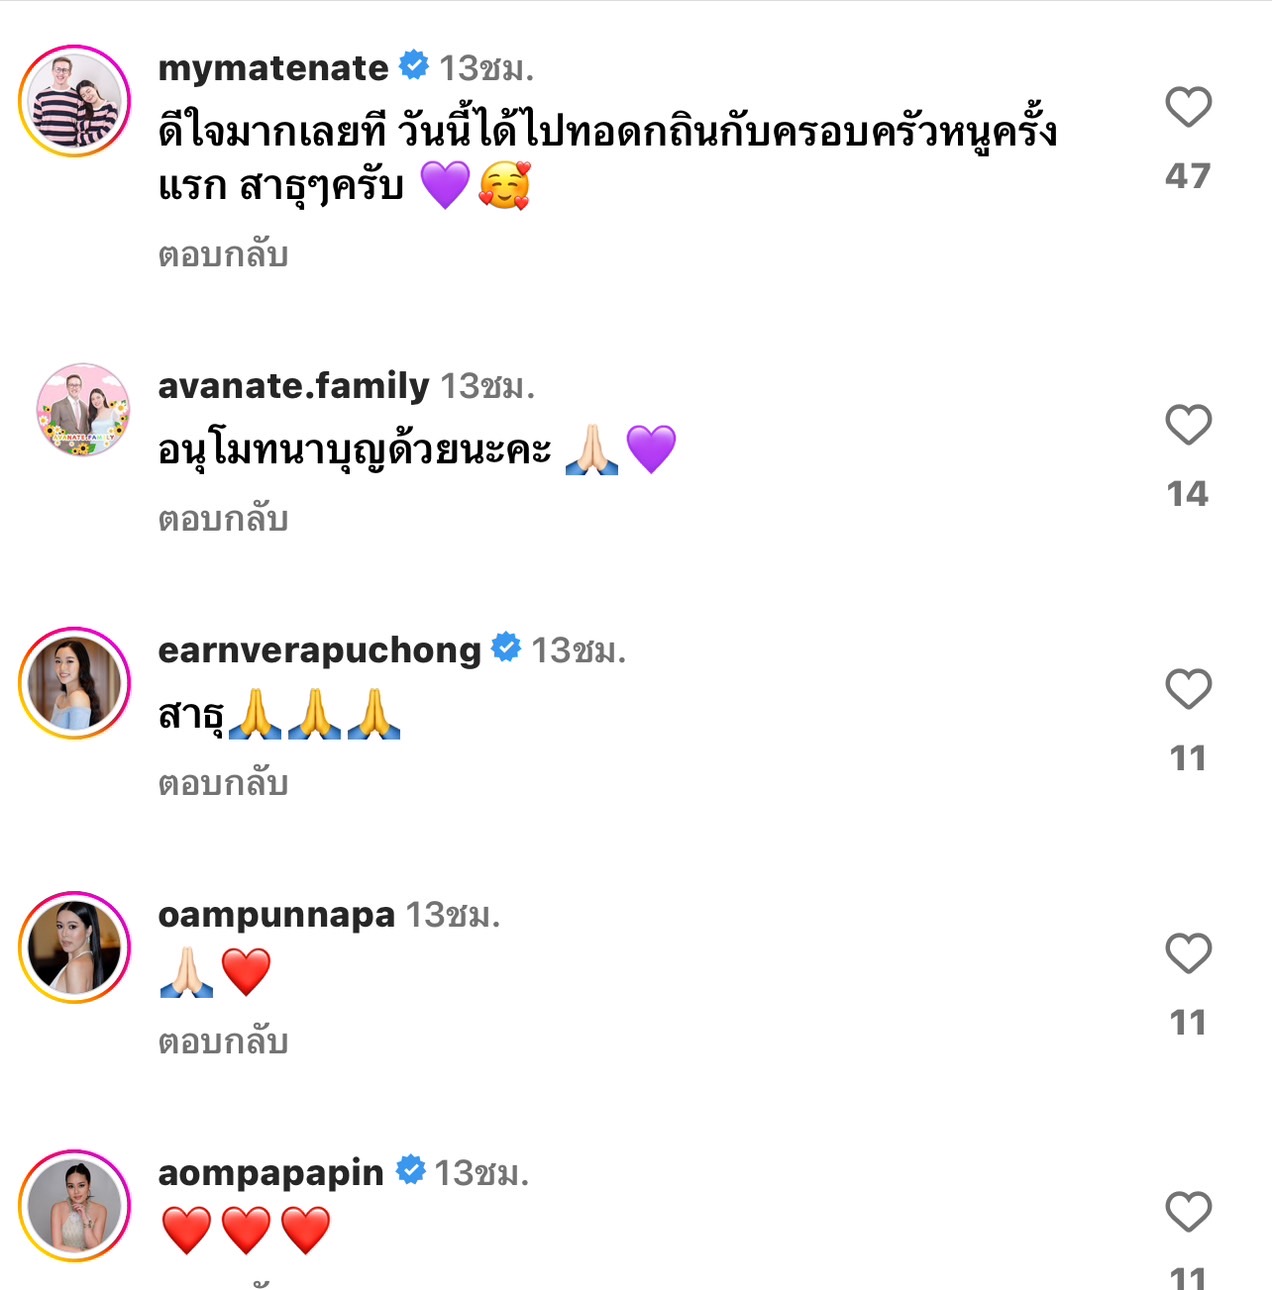Open avanate.family profile picture
This screenshot has width=1272, height=1290.
tap(83, 409)
